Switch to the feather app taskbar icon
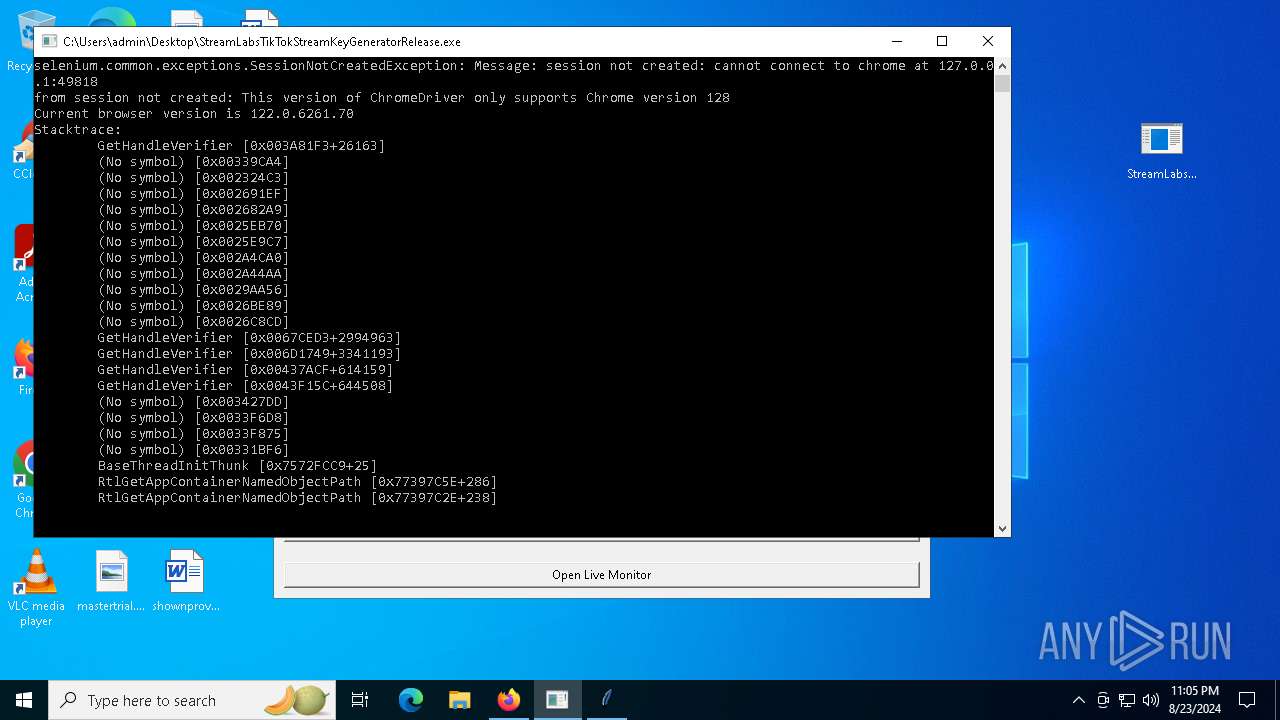This screenshot has width=1280, height=720. click(x=606, y=700)
